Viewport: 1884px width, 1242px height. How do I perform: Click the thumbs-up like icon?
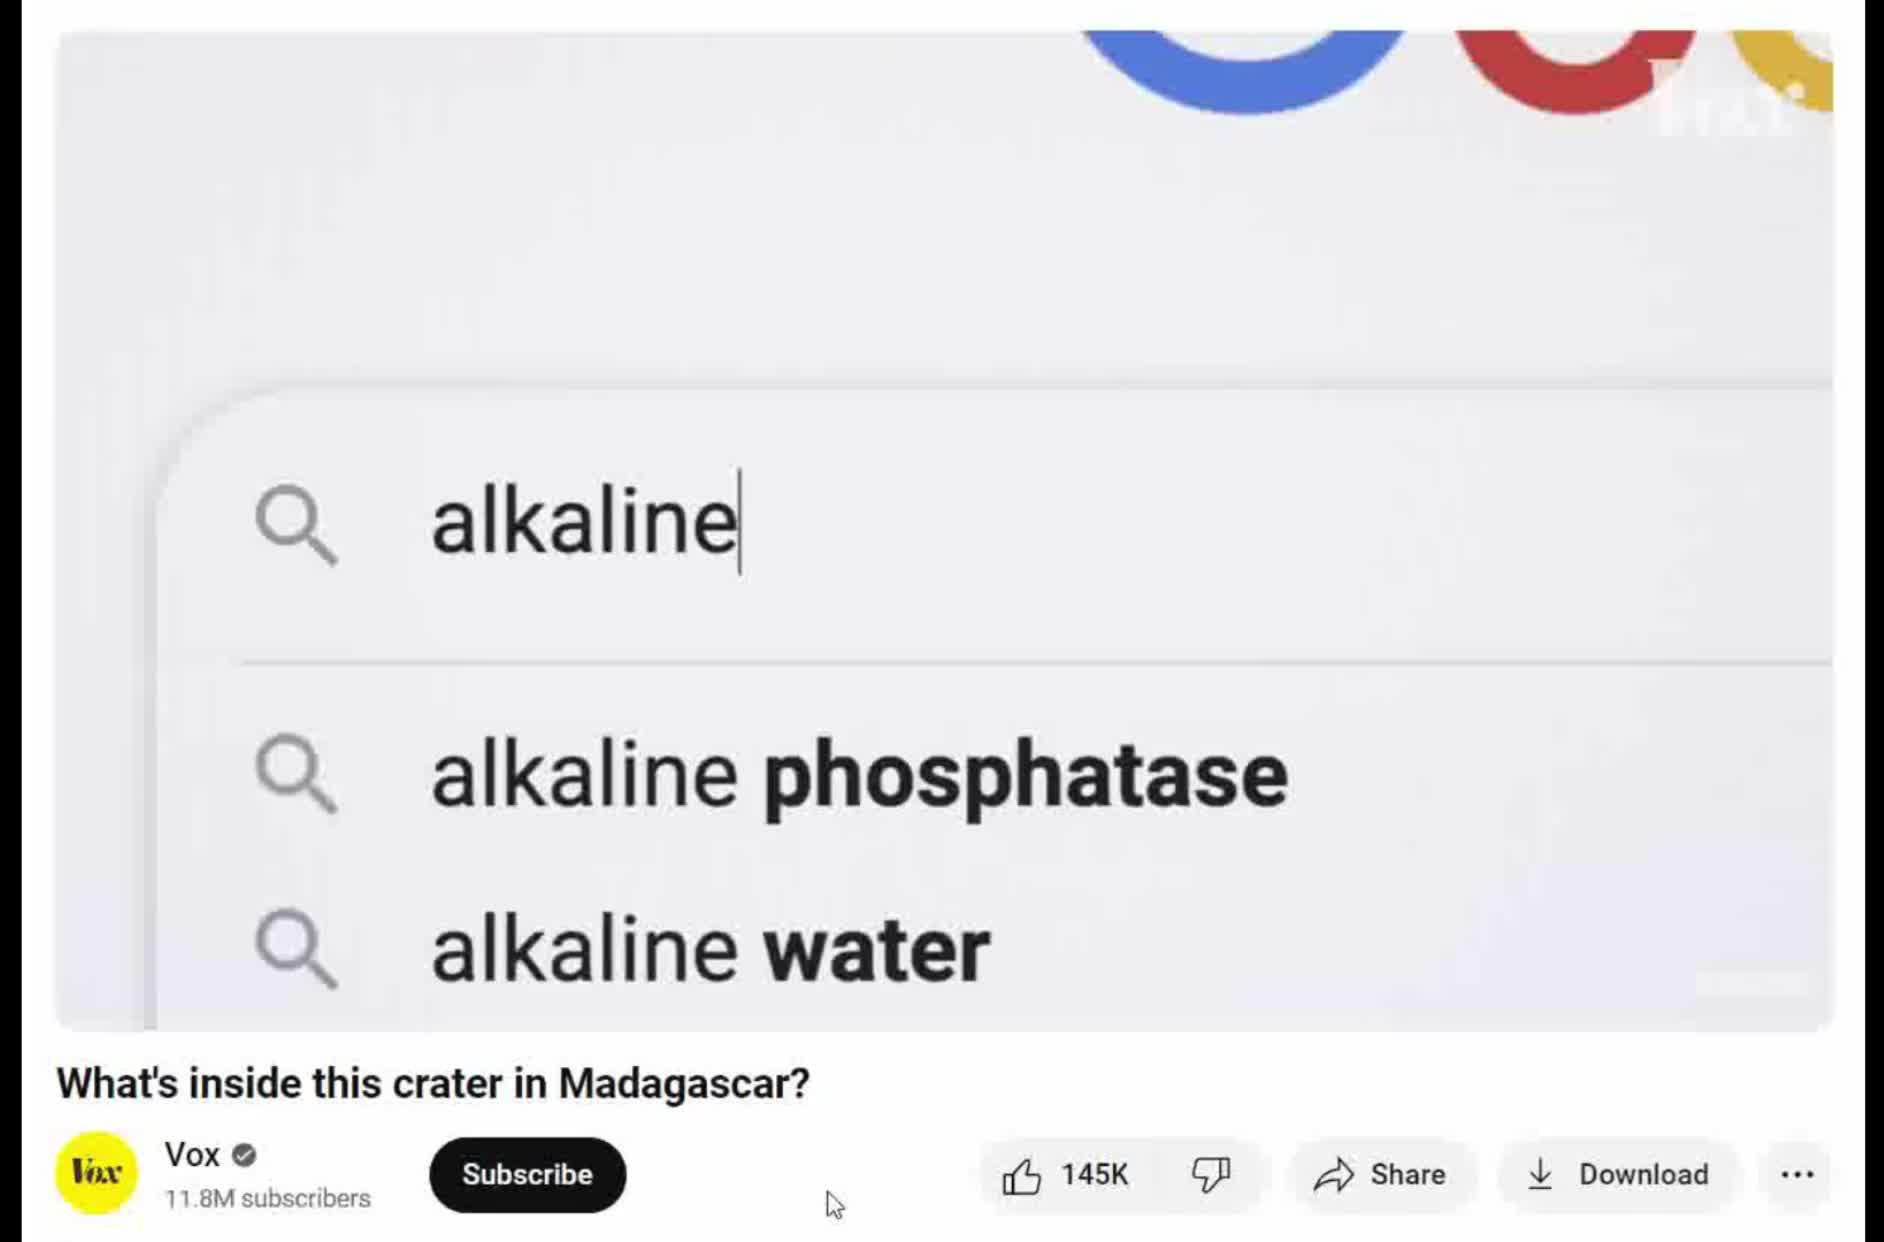1021,1176
